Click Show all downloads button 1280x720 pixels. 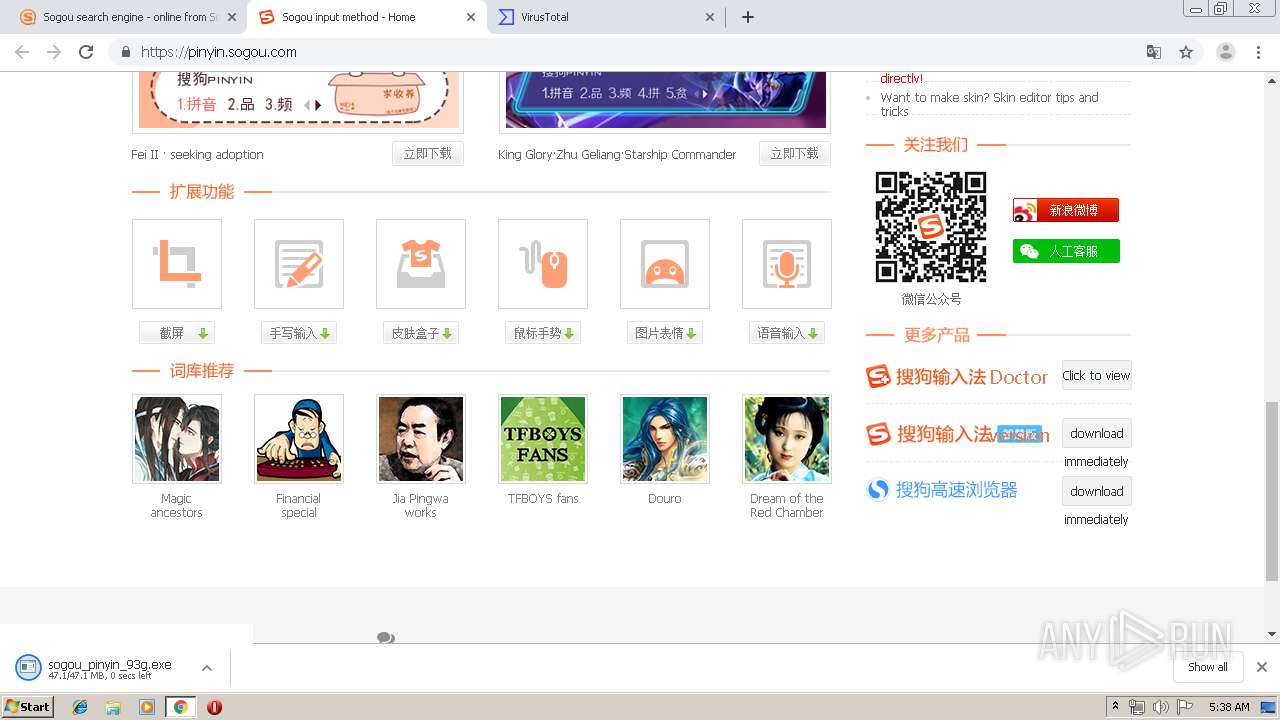click(1208, 667)
